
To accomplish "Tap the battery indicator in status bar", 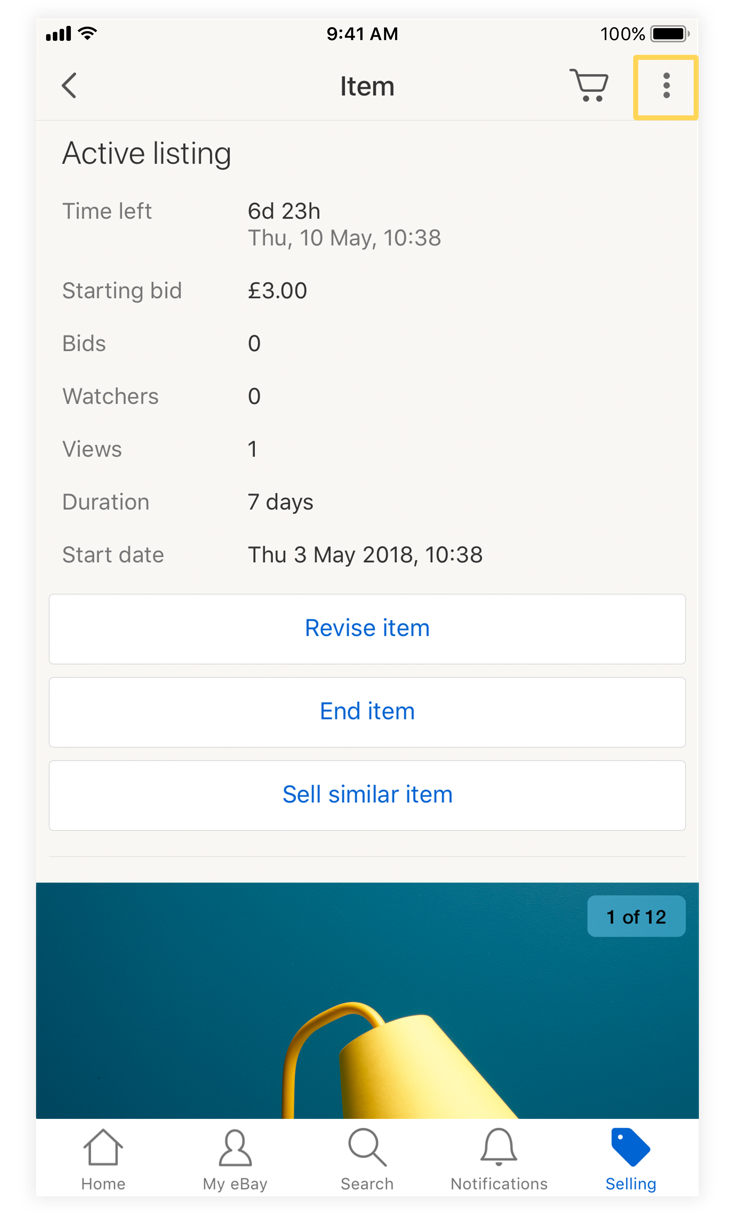I will (x=670, y=34).
